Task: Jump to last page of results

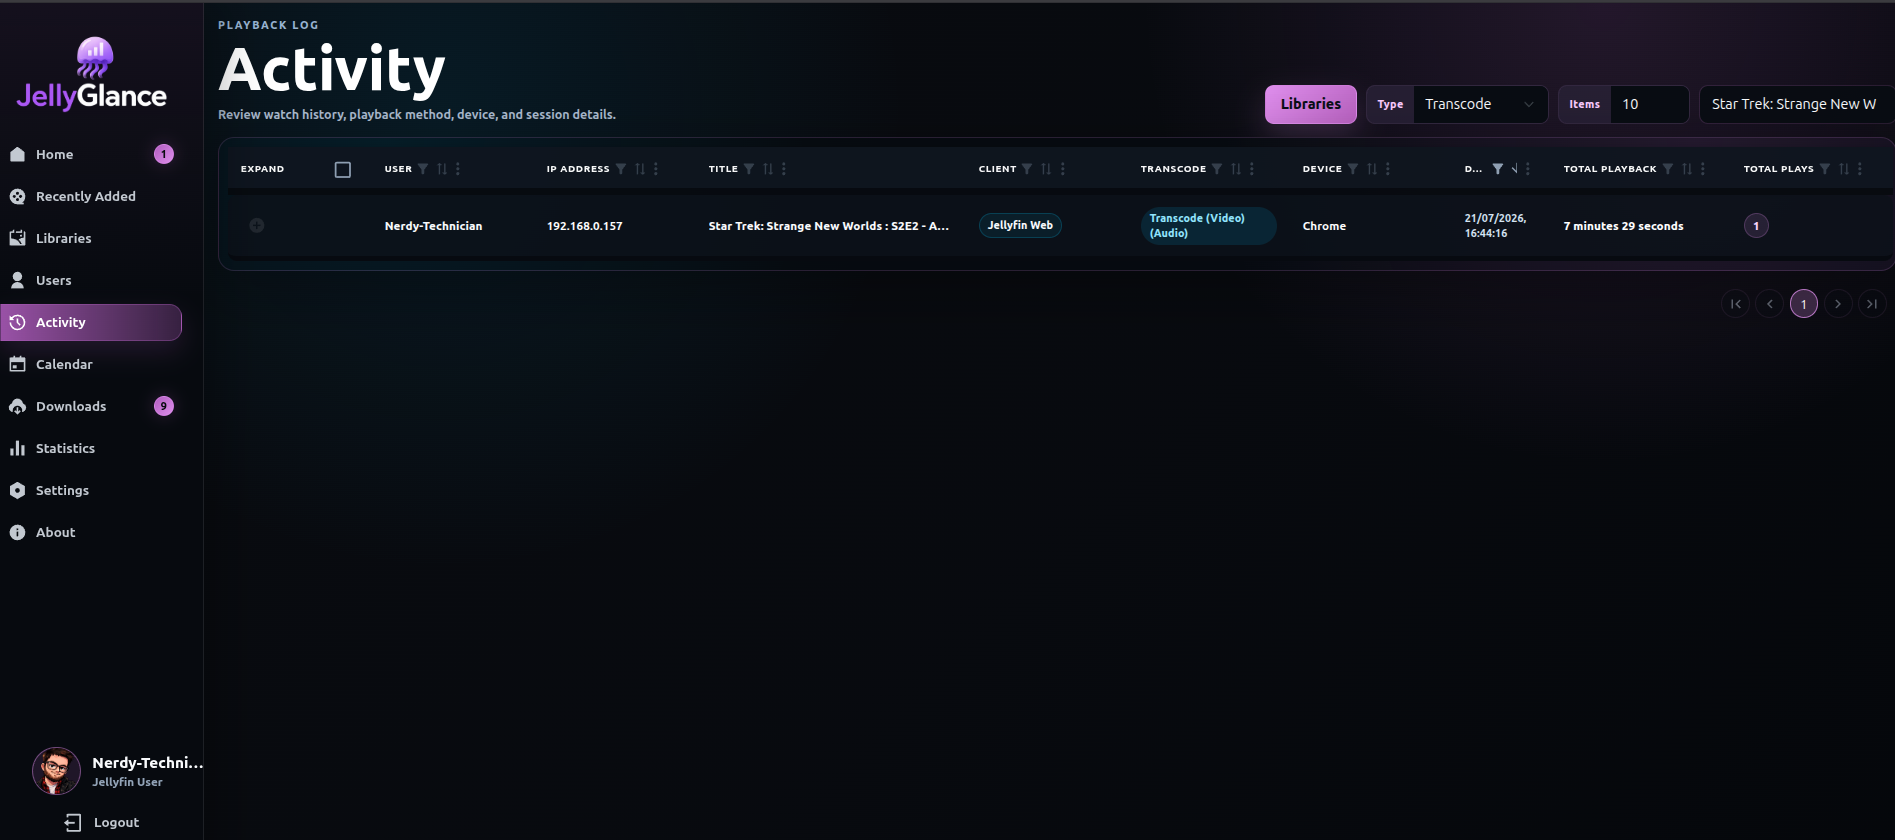Action: click(1872, 304)
